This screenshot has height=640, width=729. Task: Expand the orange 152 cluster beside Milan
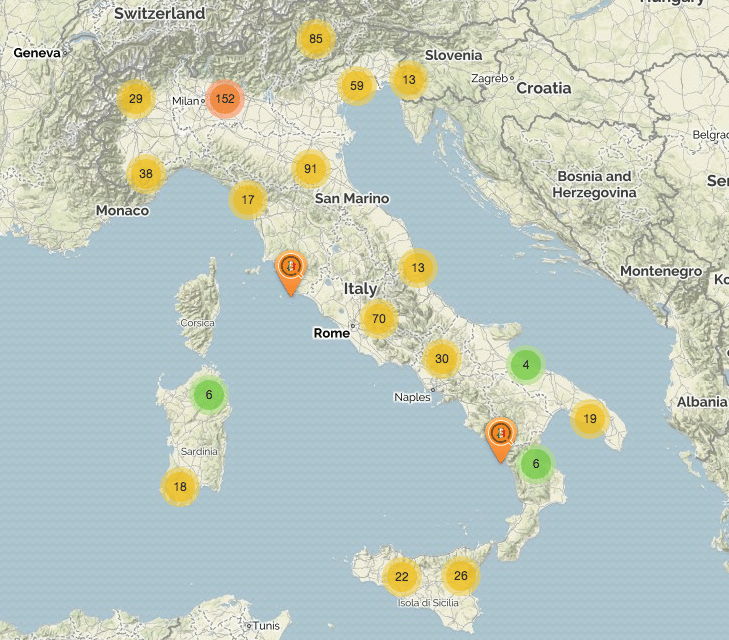[225, 99]
